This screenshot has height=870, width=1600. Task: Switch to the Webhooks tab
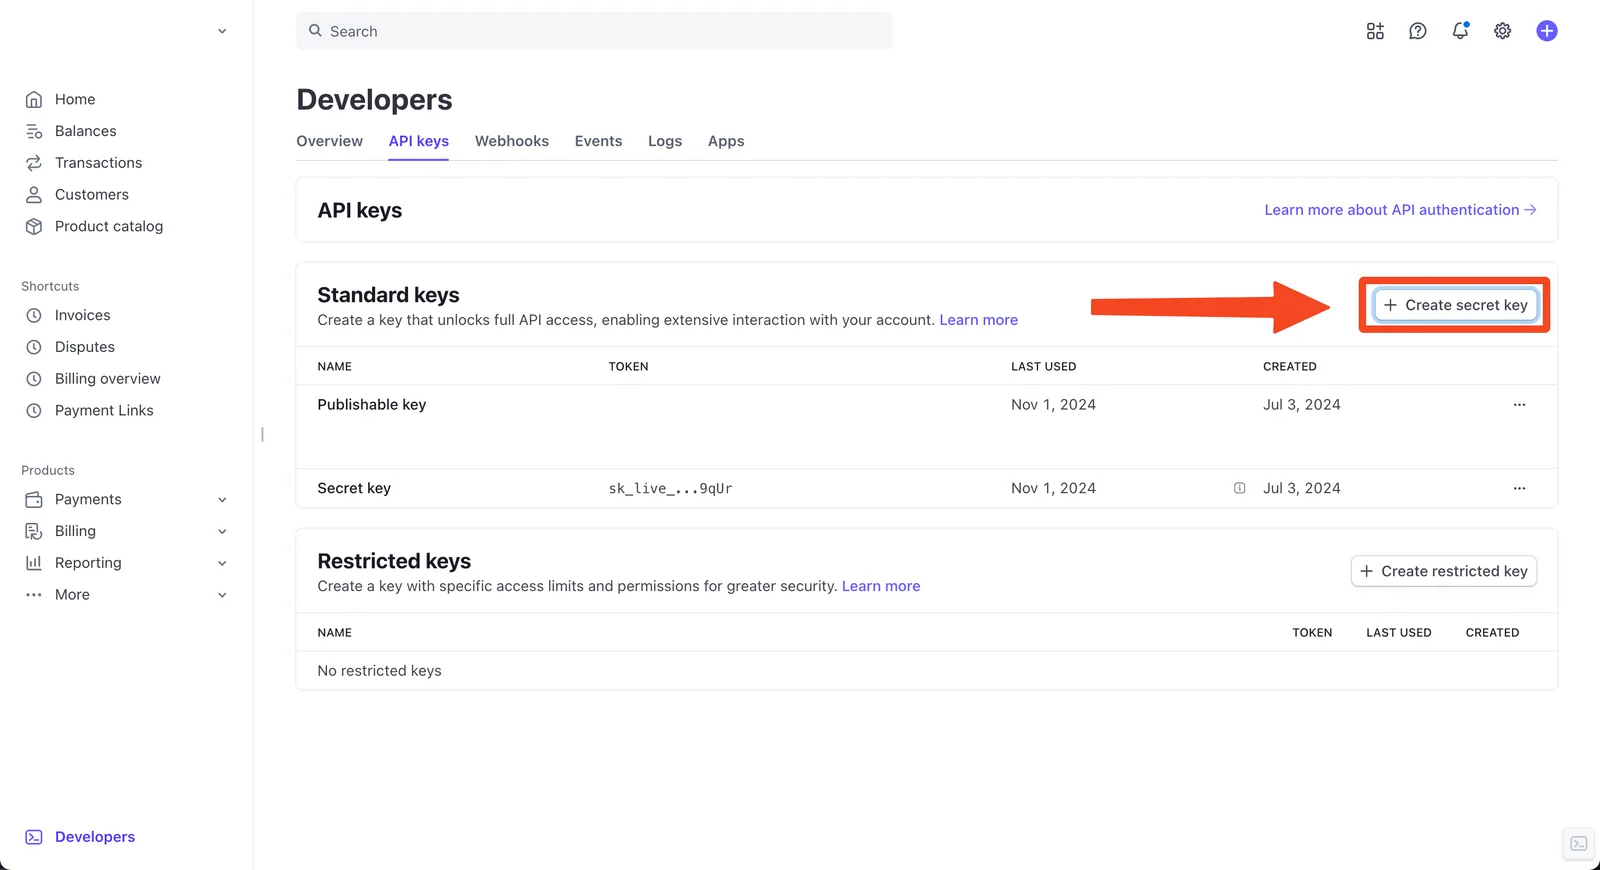pos(512,141)
